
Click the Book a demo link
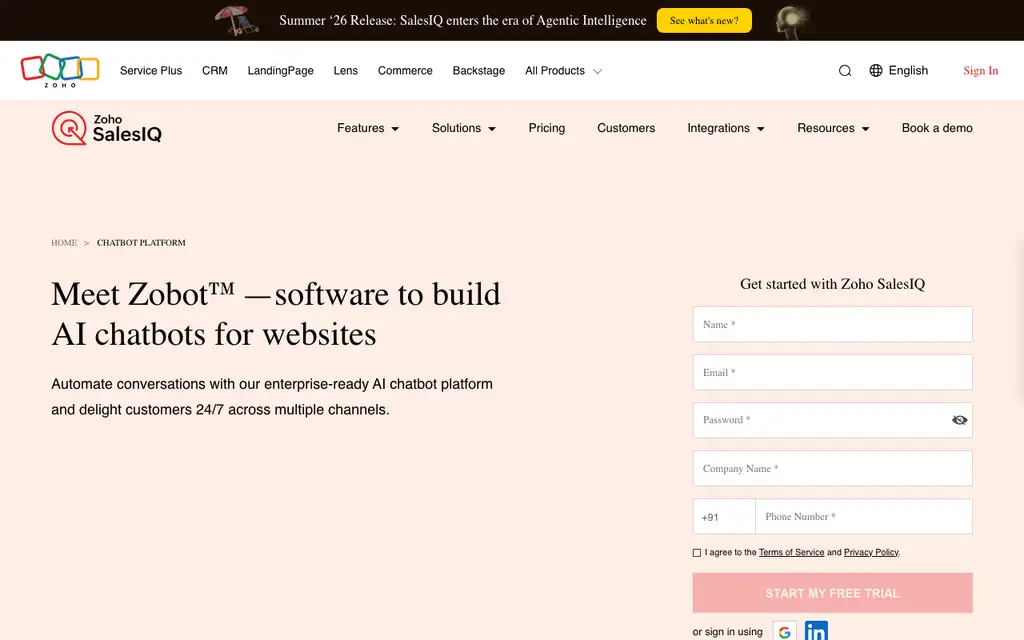[937, 128]
